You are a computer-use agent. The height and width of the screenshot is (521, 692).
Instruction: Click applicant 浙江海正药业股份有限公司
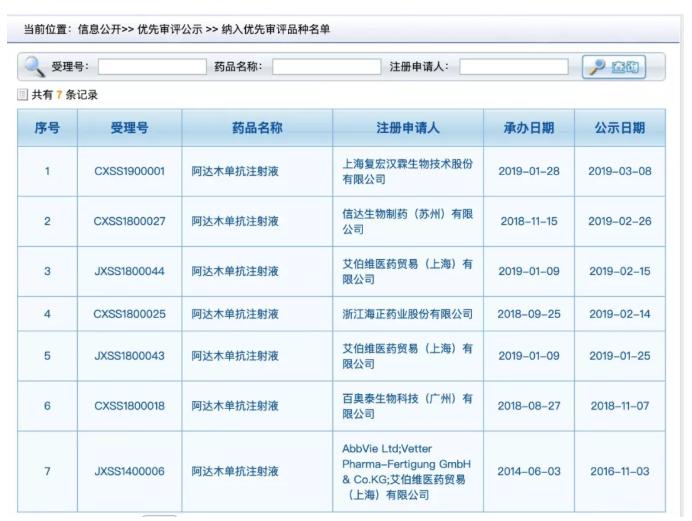(407, 314)
